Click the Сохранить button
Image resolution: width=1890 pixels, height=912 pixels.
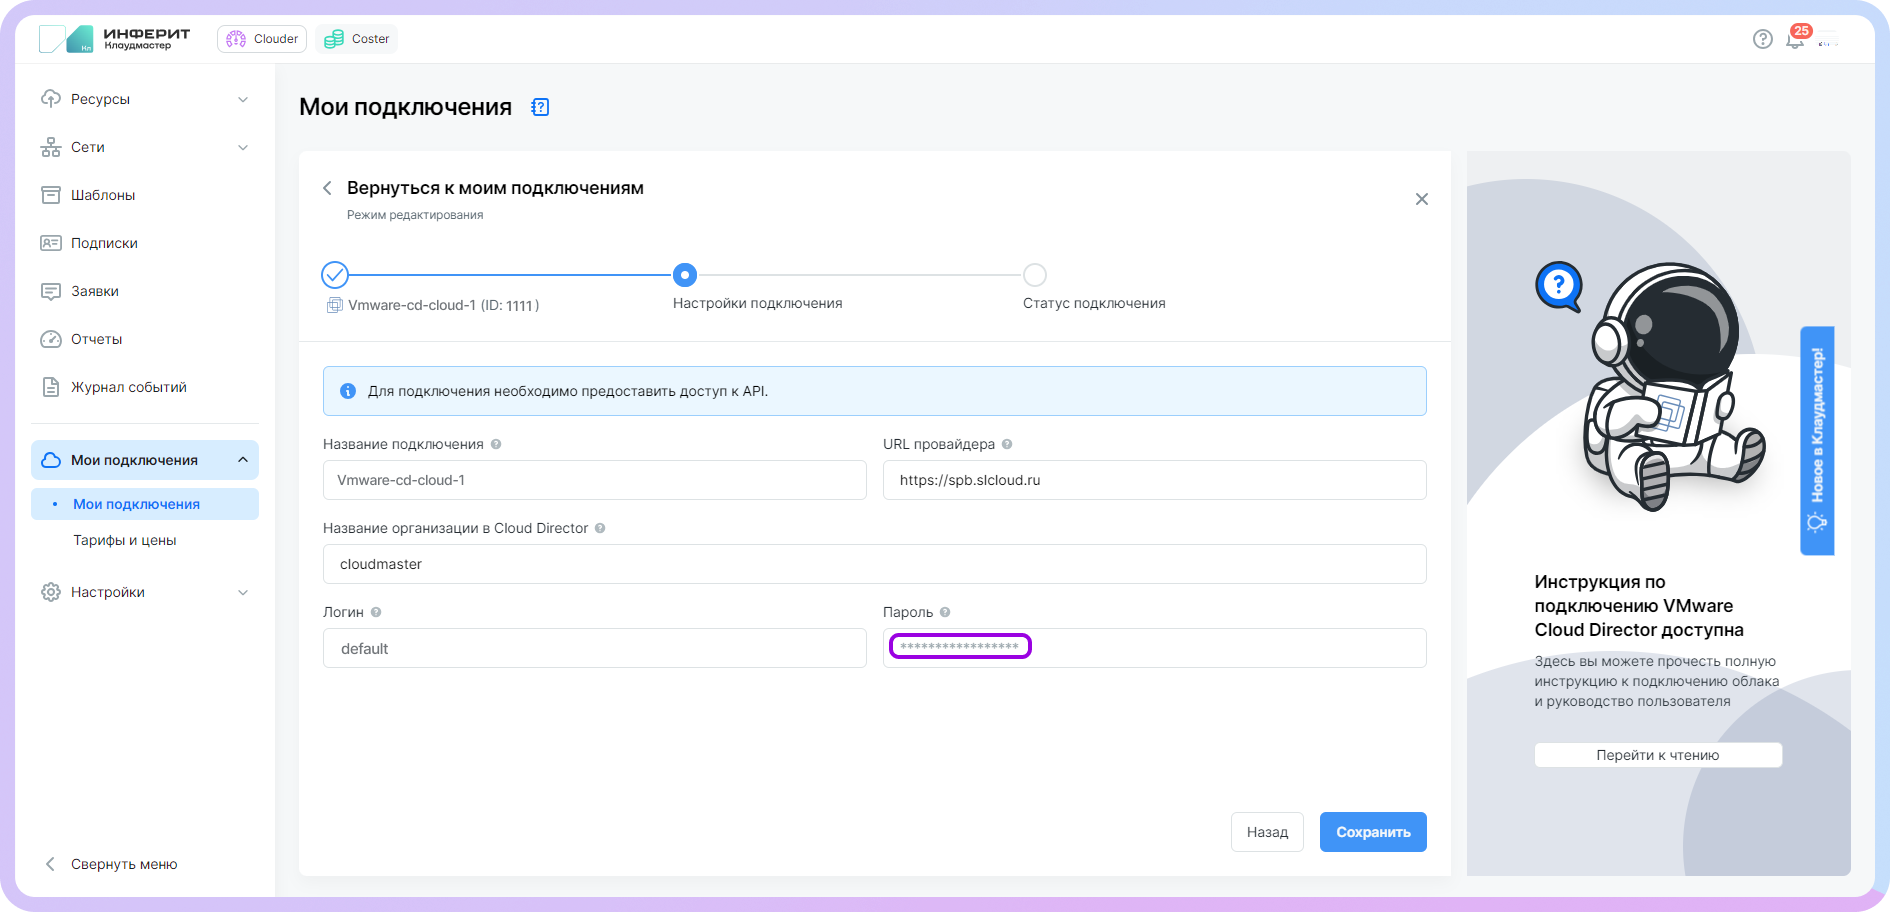(x=1372, y=832)
